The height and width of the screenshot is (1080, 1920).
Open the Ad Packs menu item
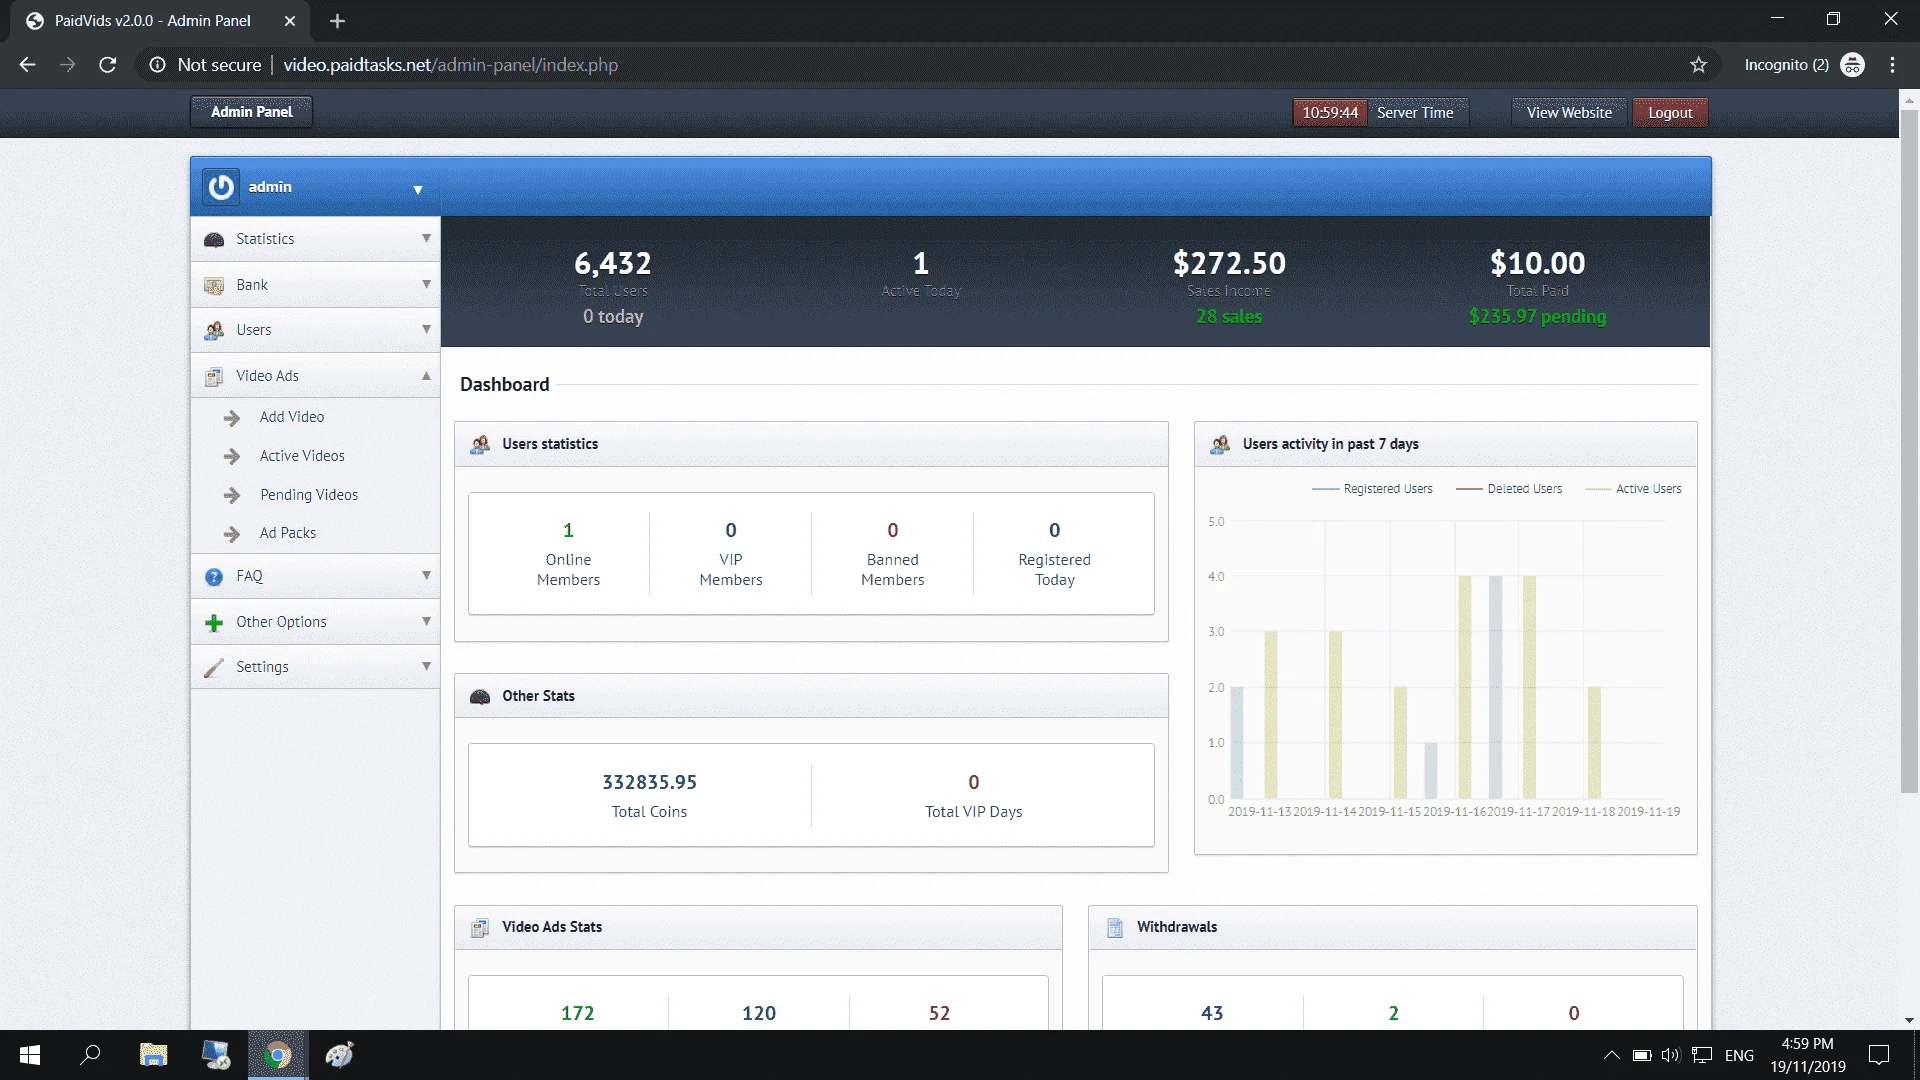288,533
